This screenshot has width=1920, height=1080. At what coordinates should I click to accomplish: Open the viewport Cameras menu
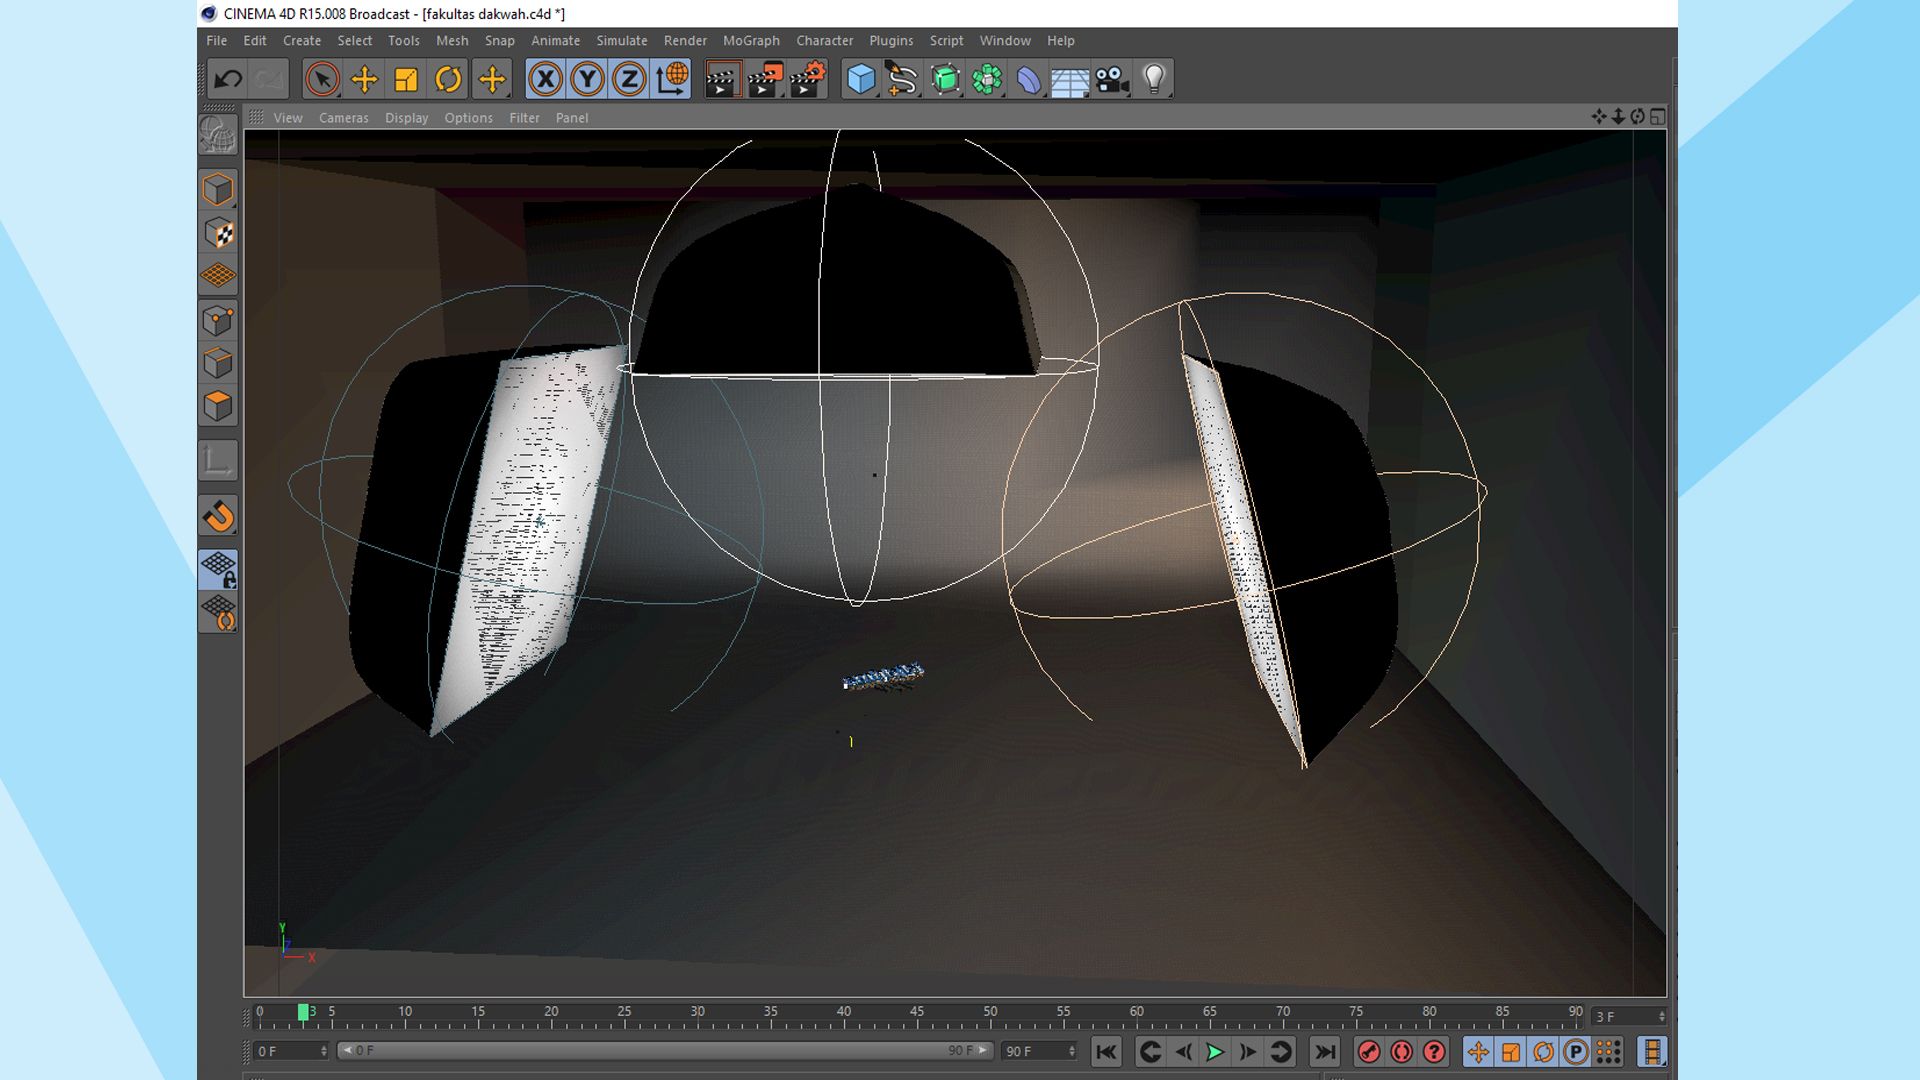coord(344,118)
